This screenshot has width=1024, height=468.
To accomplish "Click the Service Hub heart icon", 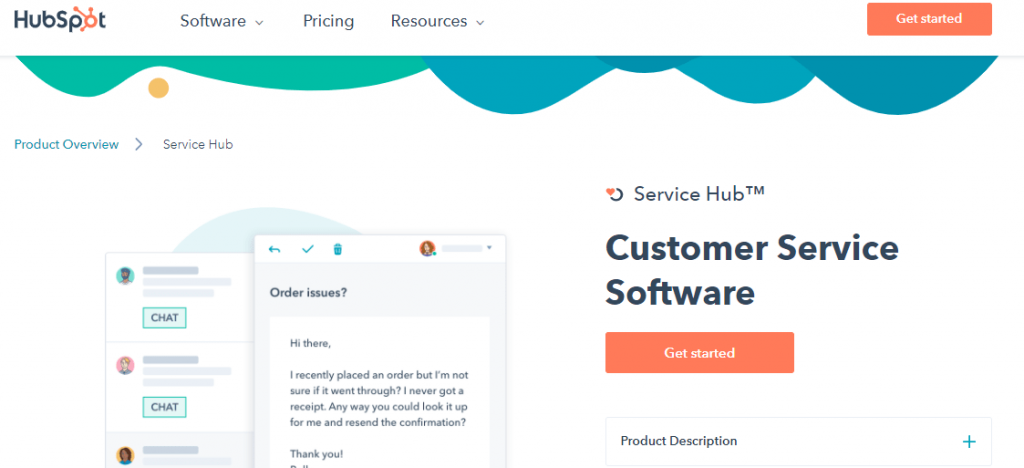I will pyautogui.click(x=615, y=194).
